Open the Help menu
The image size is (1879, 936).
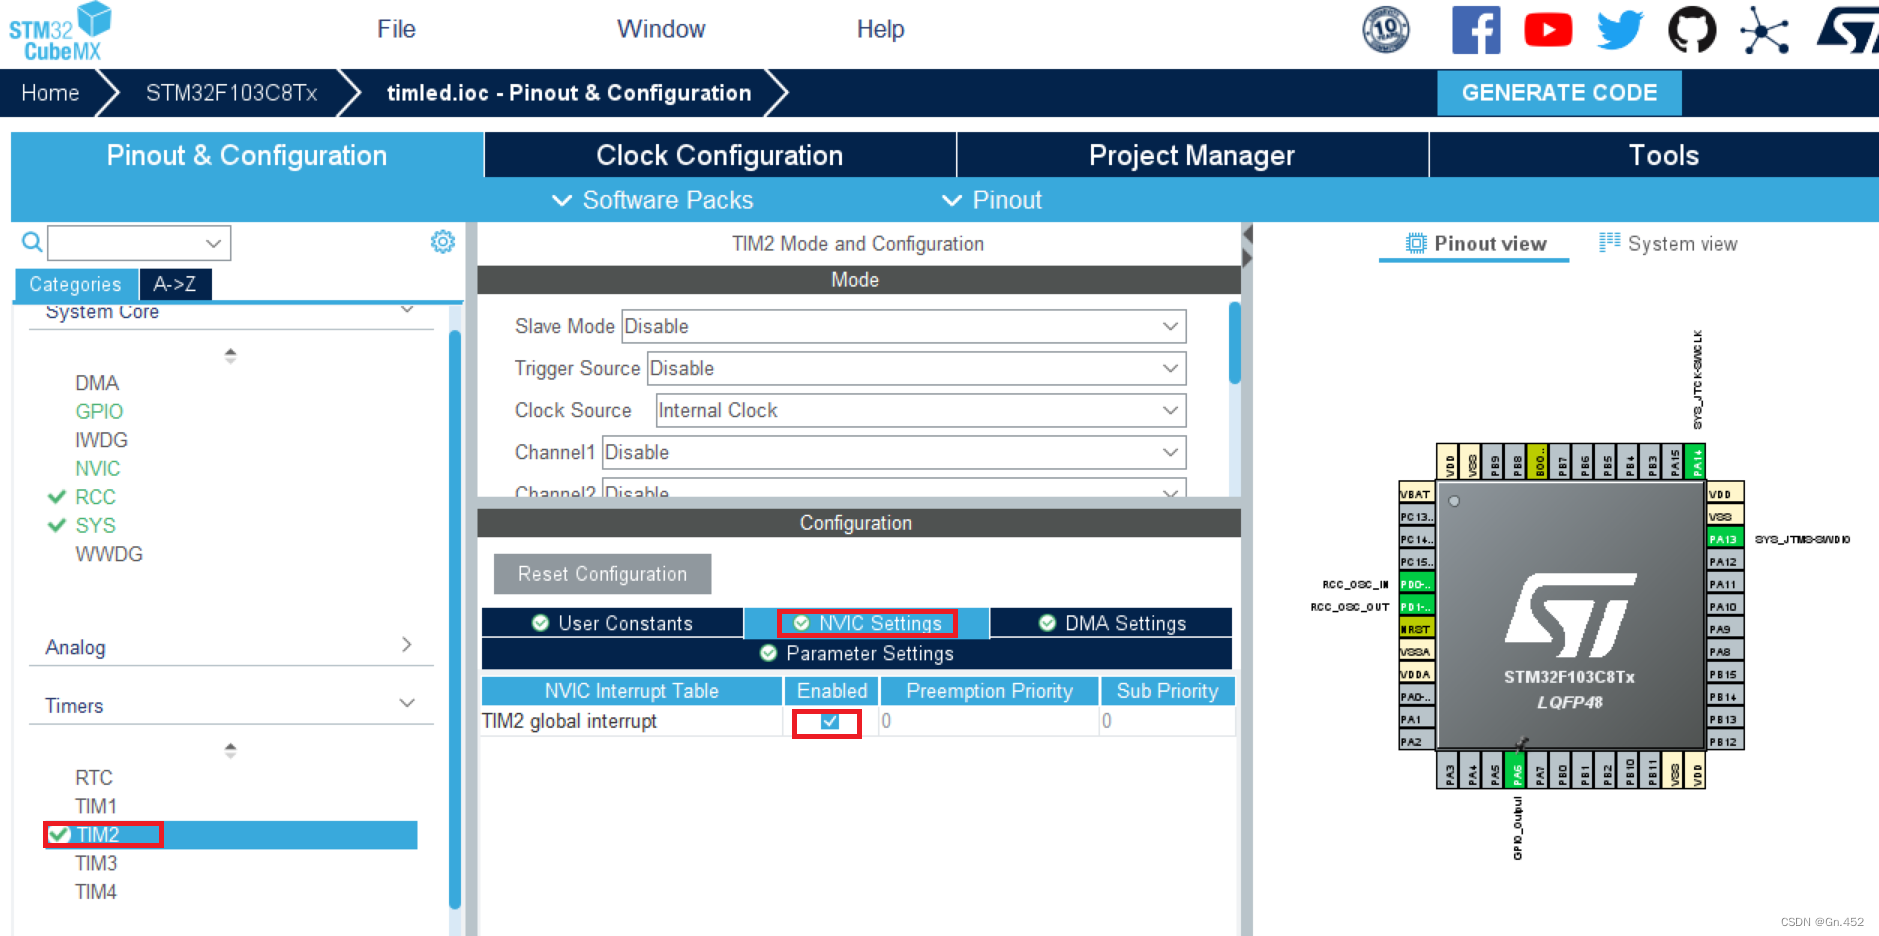tap(880, 29)
